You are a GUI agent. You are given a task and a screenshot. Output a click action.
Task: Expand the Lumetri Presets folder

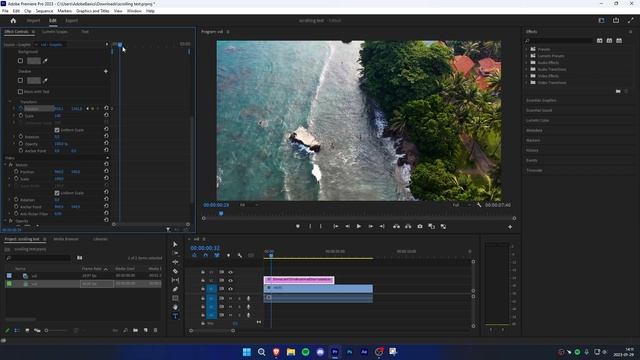[x=527, y=56]
